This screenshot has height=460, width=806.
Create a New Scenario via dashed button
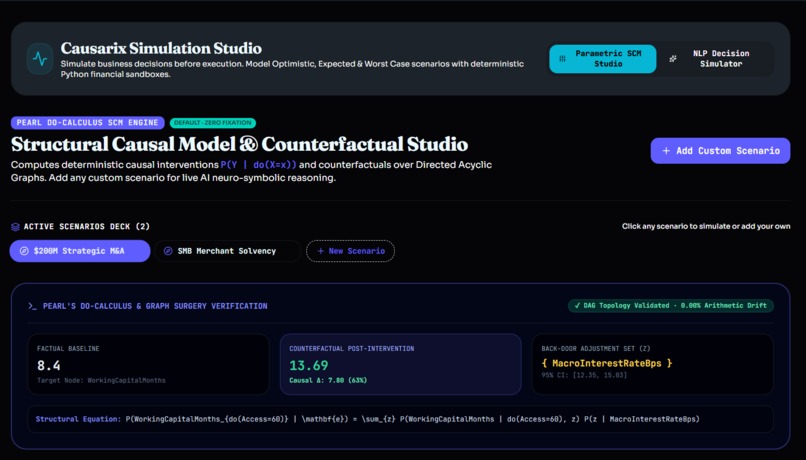351,251
